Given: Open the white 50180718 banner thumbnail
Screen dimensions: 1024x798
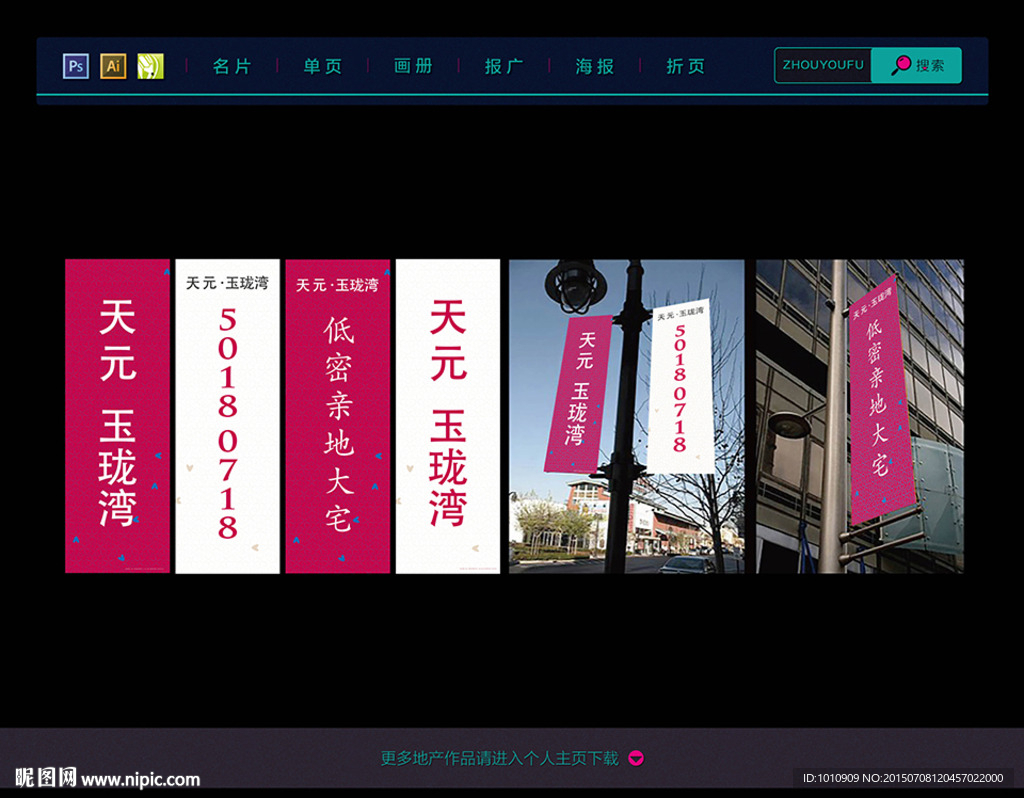Looking at the screenshot, I should (x=227, y=415).
